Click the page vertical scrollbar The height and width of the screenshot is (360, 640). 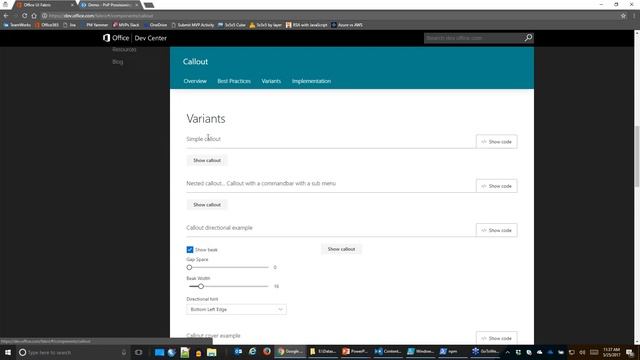pyautogui.click(x=637, y=156)
